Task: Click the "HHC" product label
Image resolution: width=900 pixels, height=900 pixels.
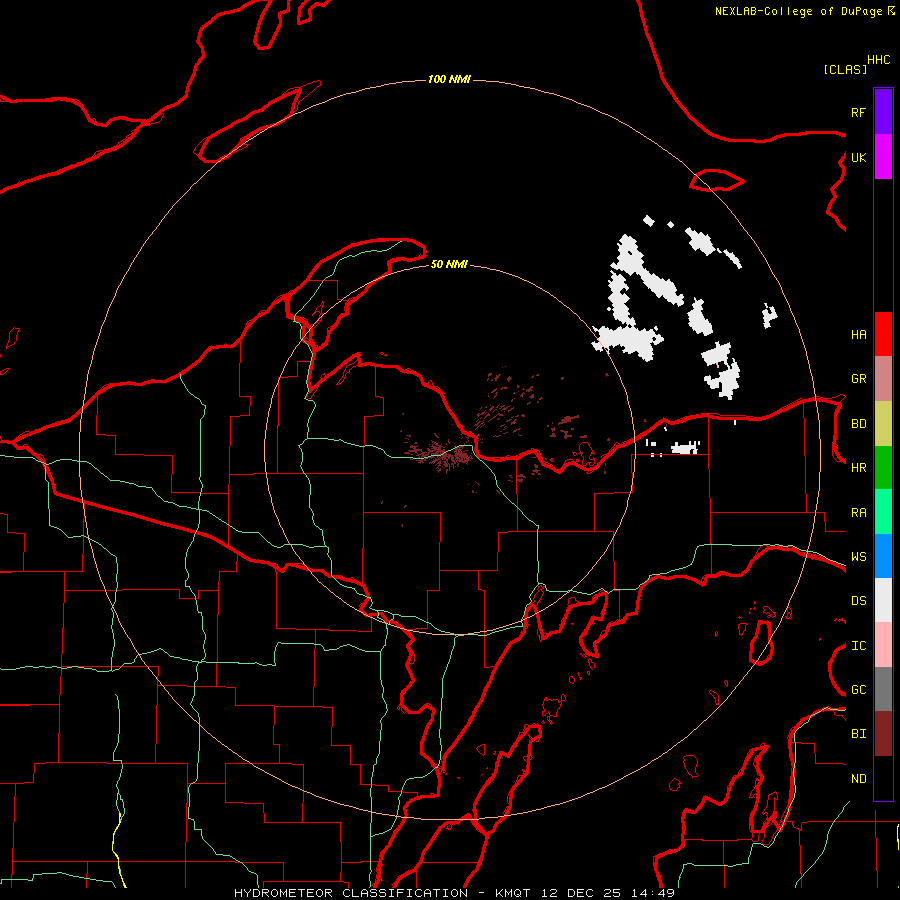Action: click(879, 60)
